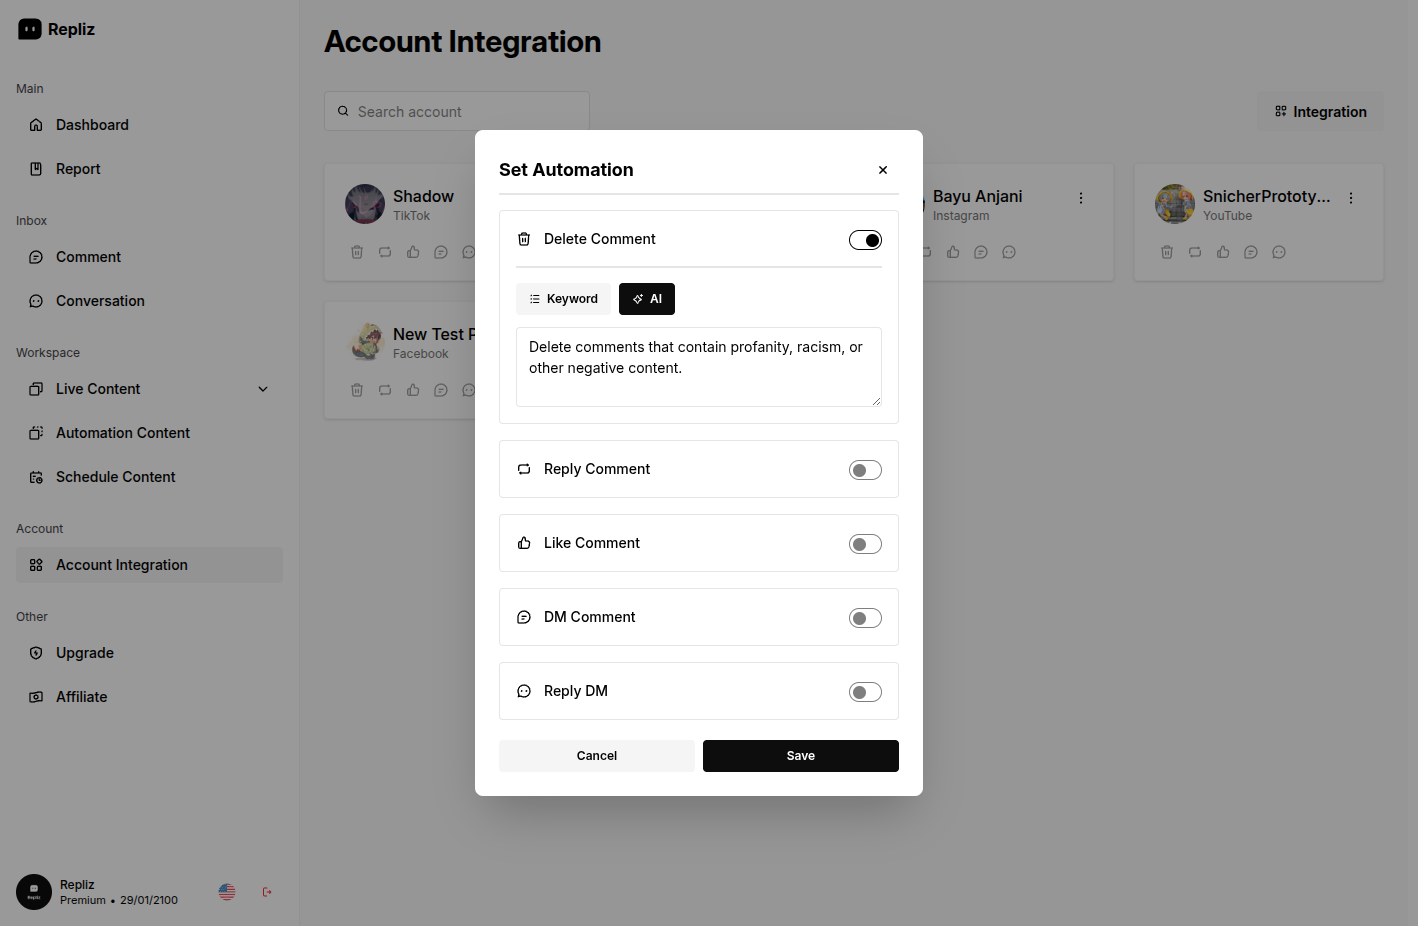Open the Bayu Anjani three-dots menu

[x=1081, y=198]
